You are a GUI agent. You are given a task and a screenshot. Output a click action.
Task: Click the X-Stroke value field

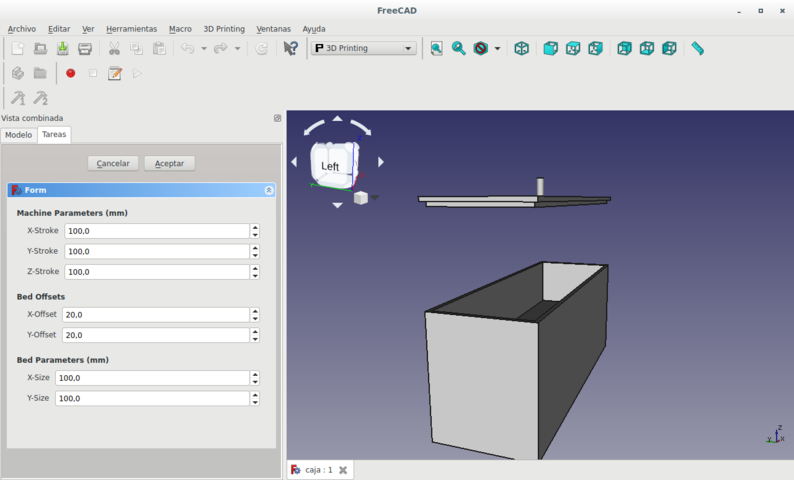(x=157, y=231)
